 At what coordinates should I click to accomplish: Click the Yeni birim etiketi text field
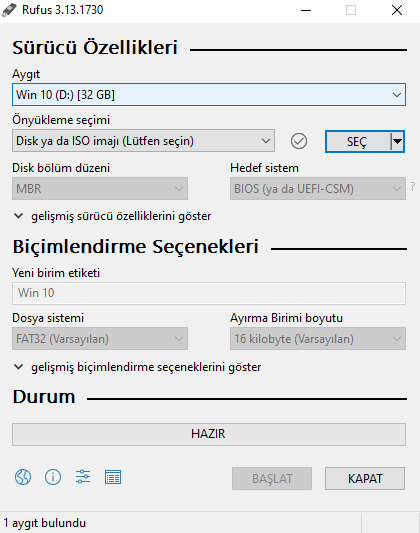coord(209,293)
